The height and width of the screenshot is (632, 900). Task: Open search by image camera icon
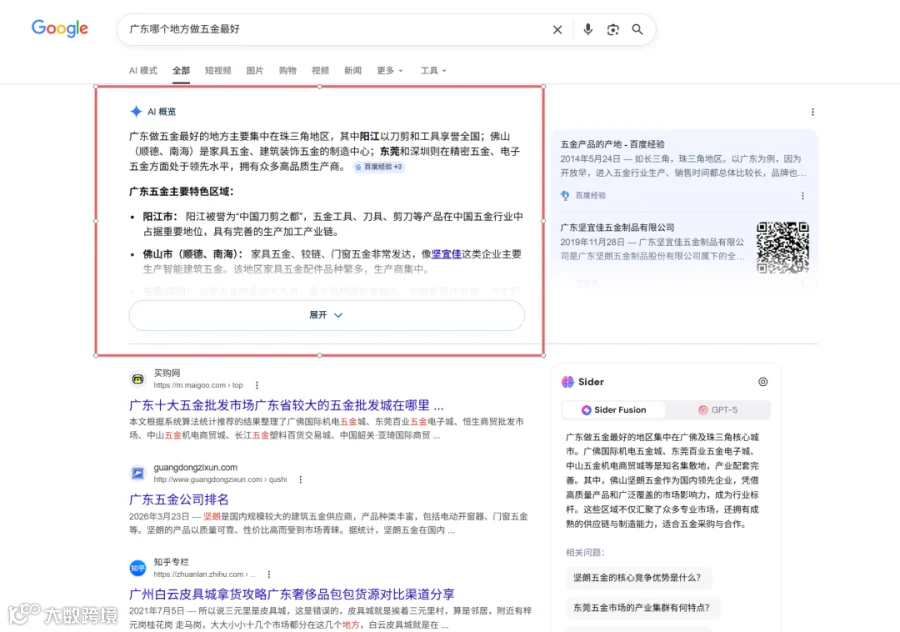point(612,29)
